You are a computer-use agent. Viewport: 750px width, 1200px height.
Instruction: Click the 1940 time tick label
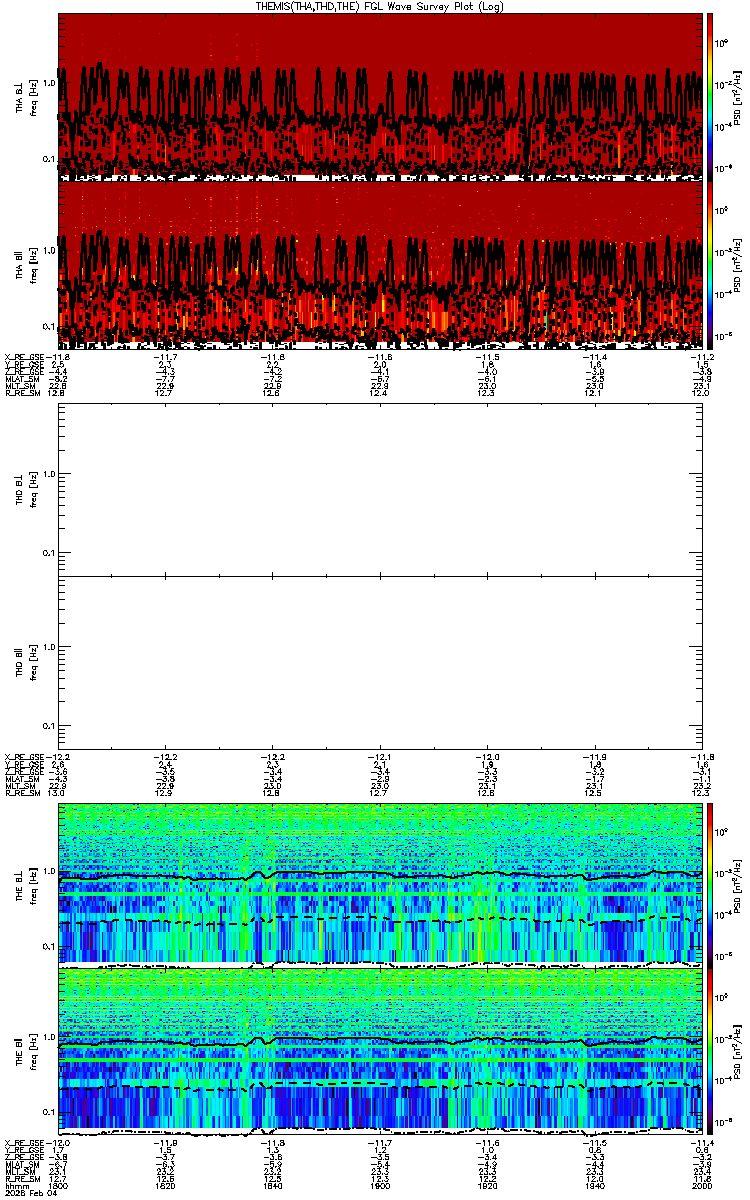pyautogui.click(x=594, y=1186)
